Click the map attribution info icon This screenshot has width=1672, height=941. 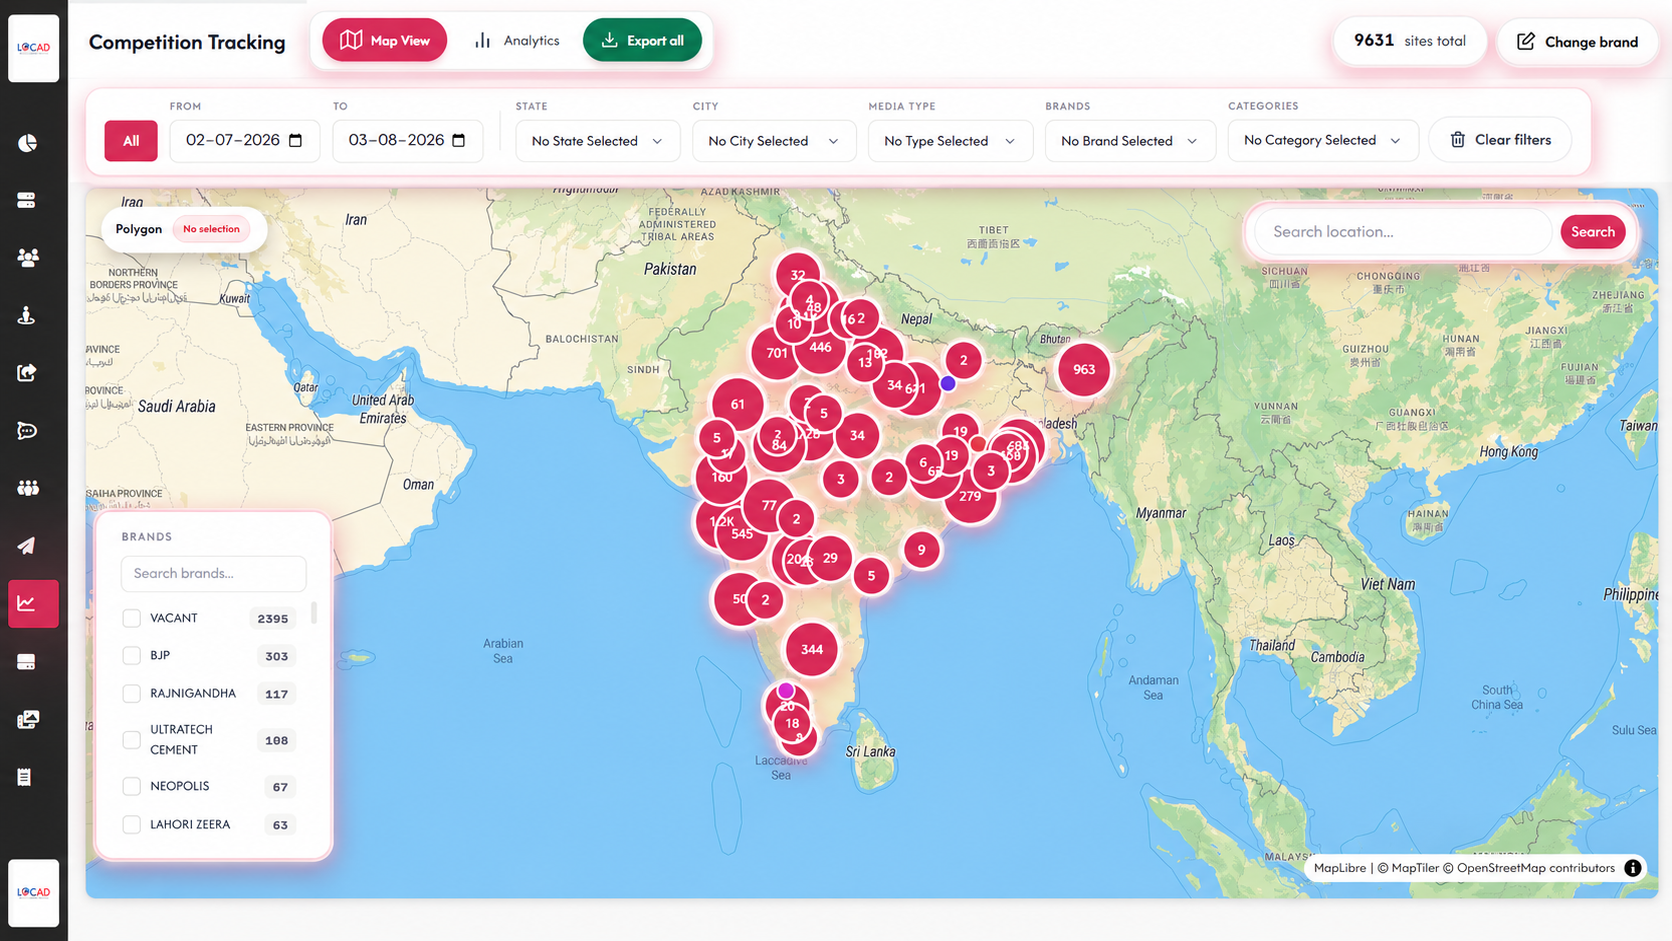click(x=1633, y=868)
